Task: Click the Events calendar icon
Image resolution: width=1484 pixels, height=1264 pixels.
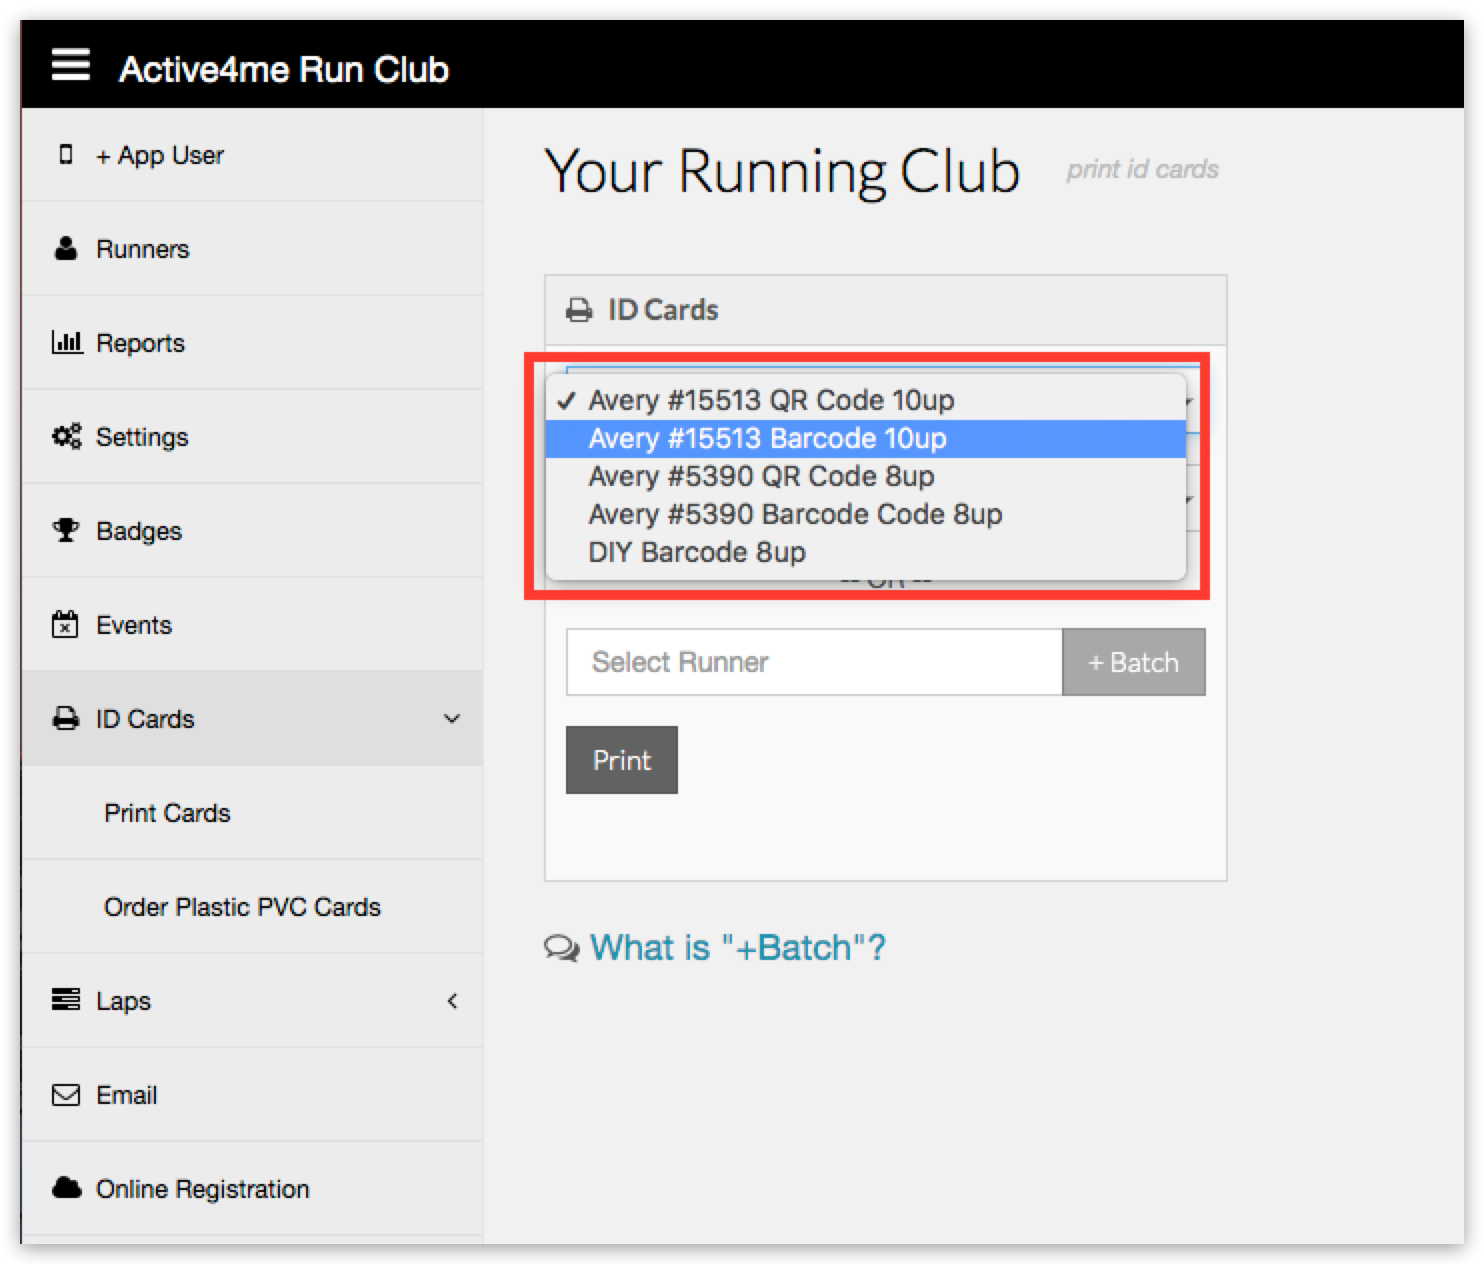Action: click(65, 625)
